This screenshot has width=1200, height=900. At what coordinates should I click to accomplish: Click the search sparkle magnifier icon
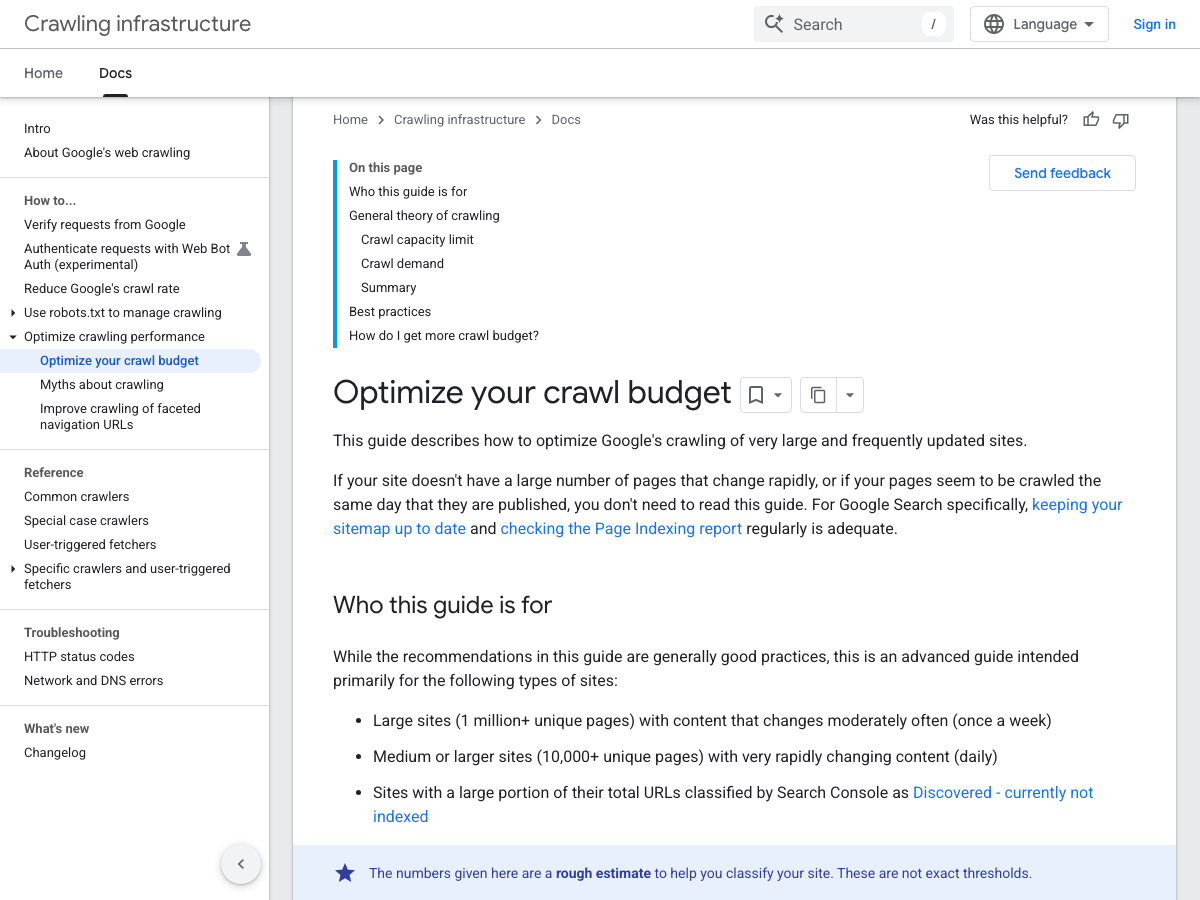tap(774, 24)
